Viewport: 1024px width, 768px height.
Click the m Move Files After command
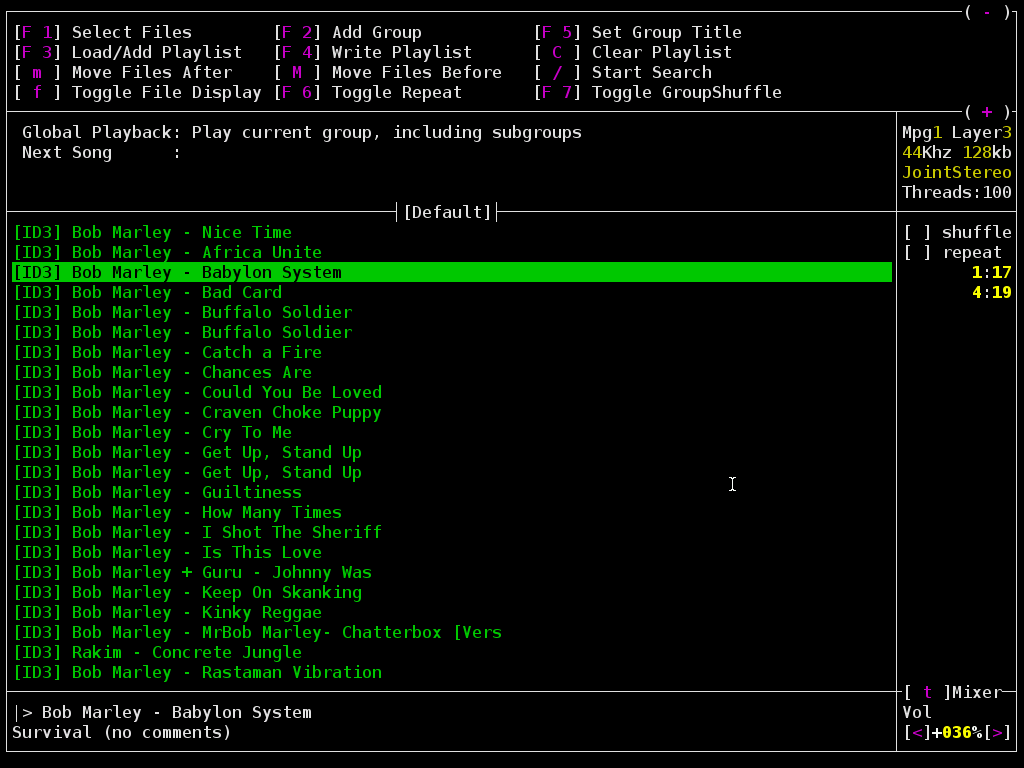(x=123, y=72)
